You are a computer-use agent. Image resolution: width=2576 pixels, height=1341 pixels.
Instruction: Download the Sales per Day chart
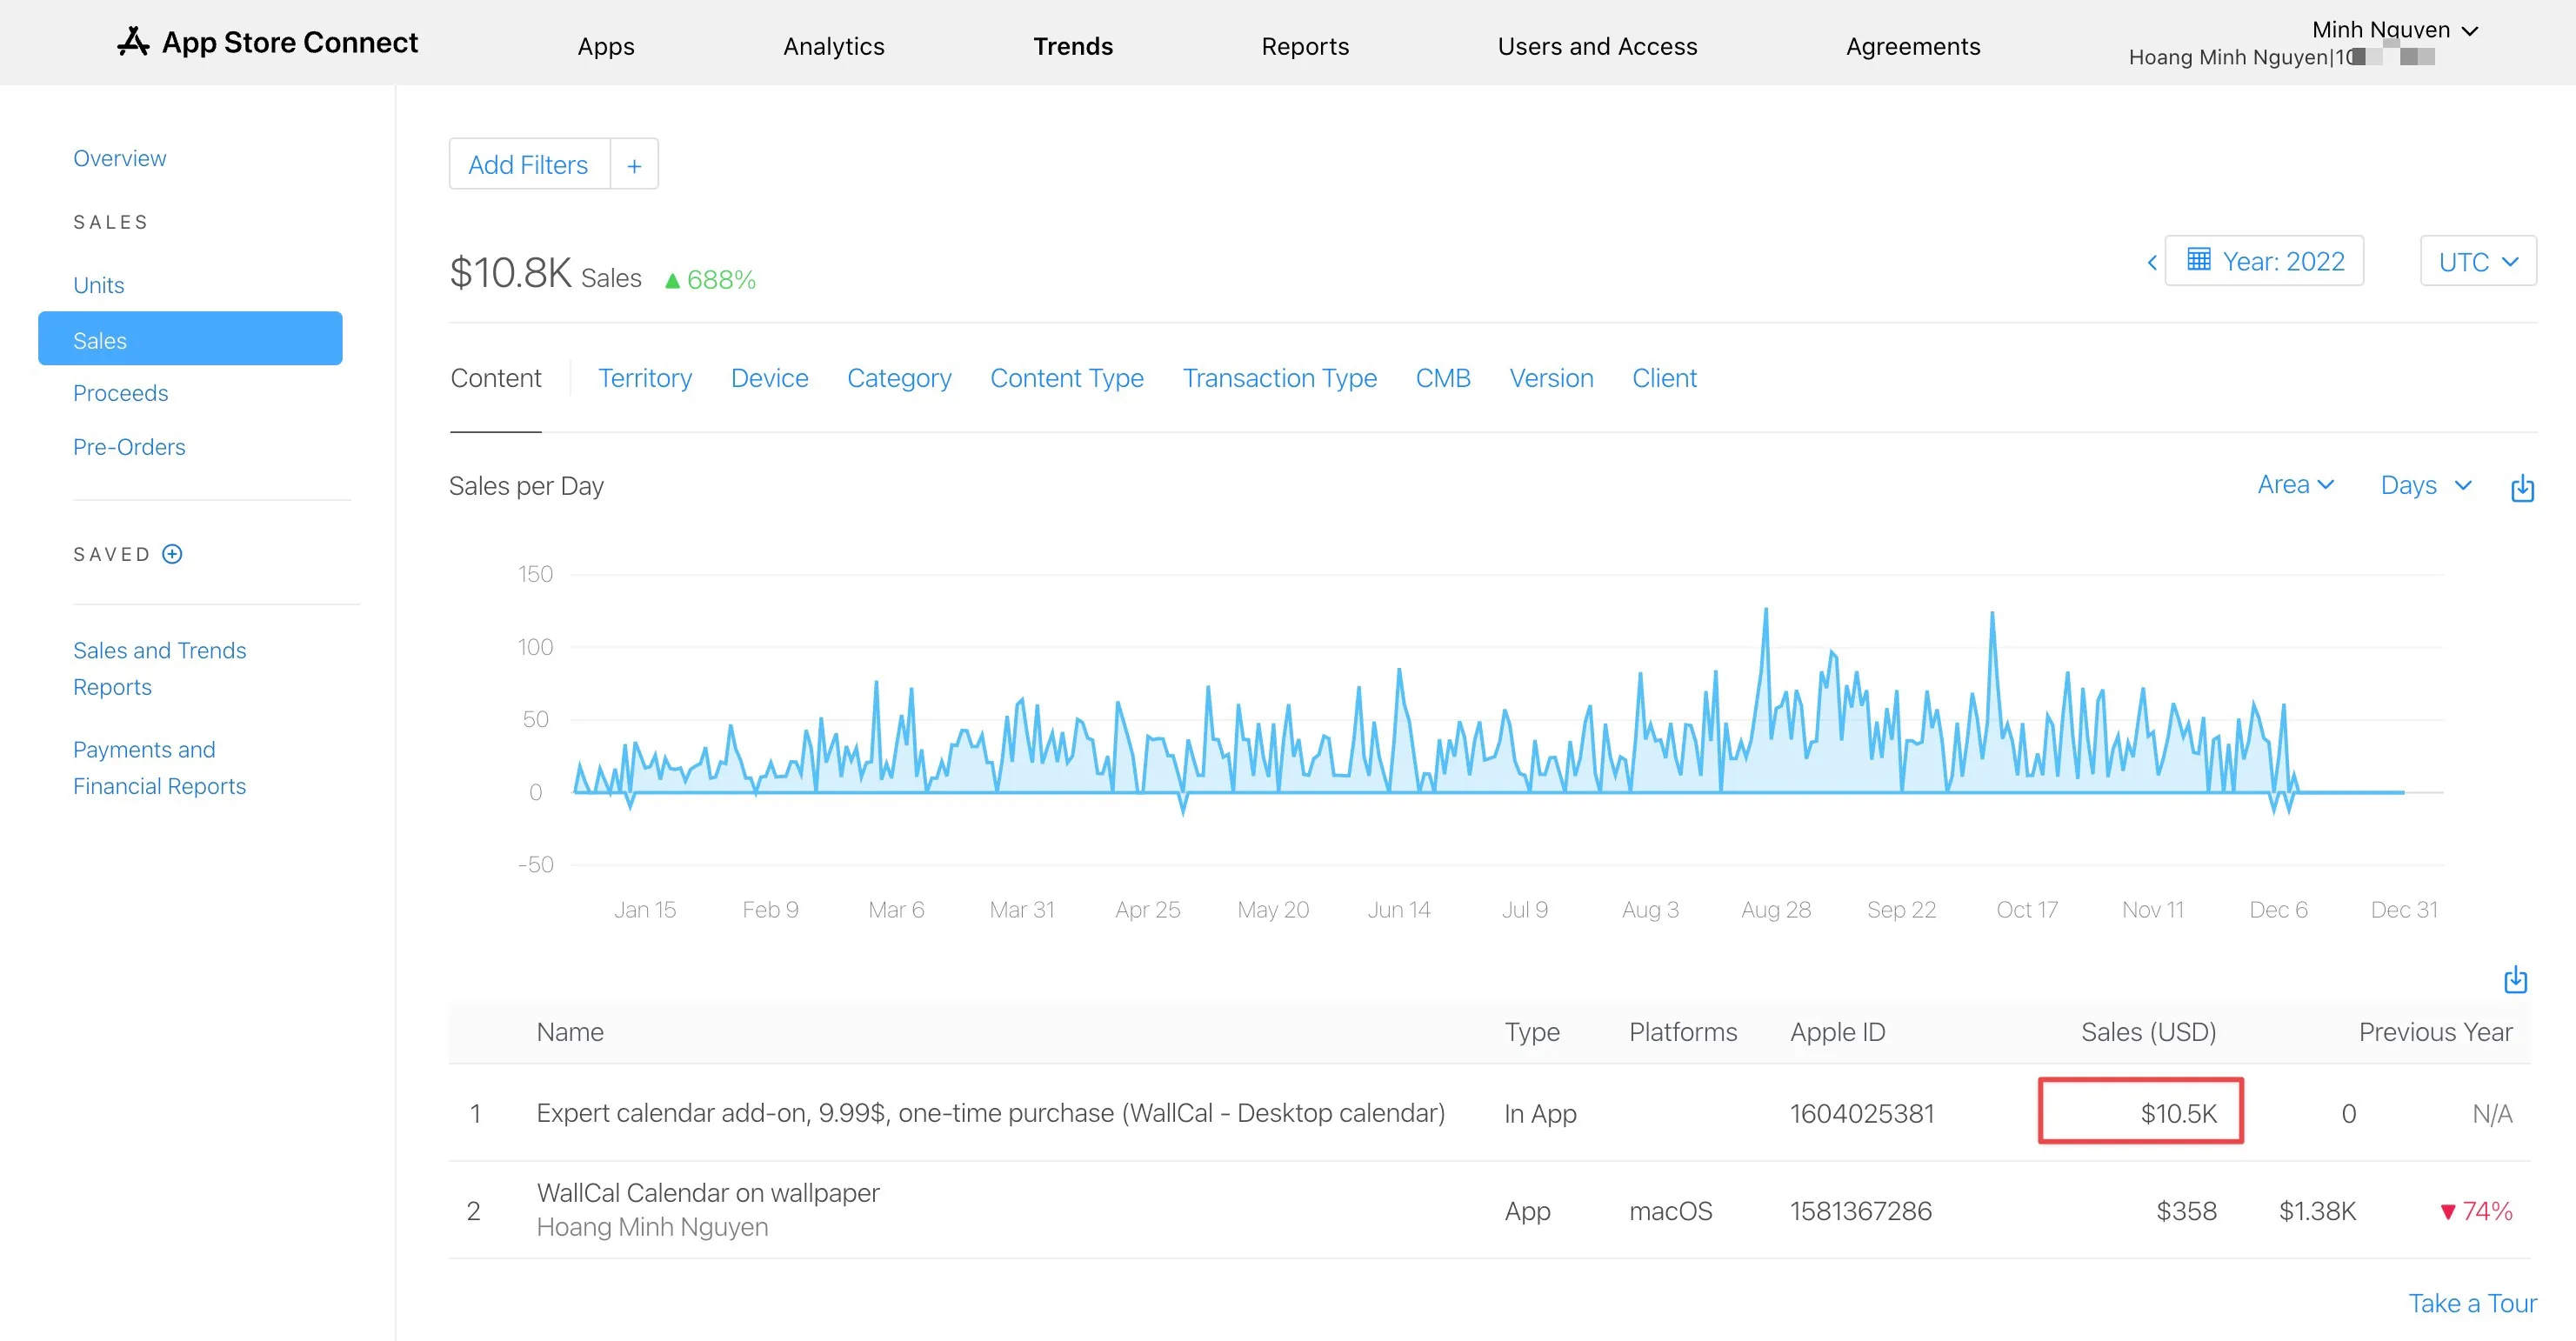coord(2522,488)
